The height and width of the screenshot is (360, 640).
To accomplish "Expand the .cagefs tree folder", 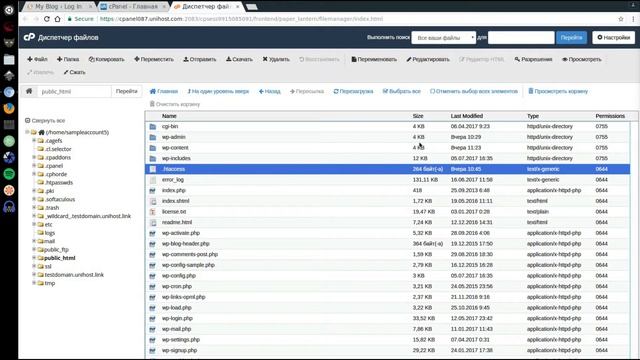I will (x=34, y=140).
